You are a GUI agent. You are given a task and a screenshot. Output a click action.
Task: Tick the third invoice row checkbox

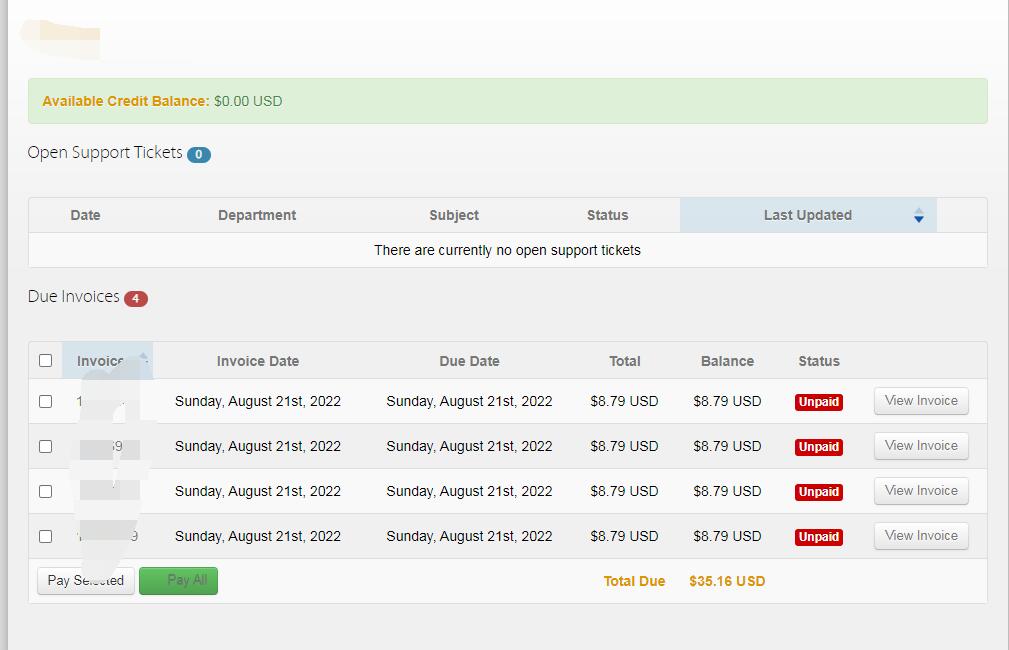(45, 491)
